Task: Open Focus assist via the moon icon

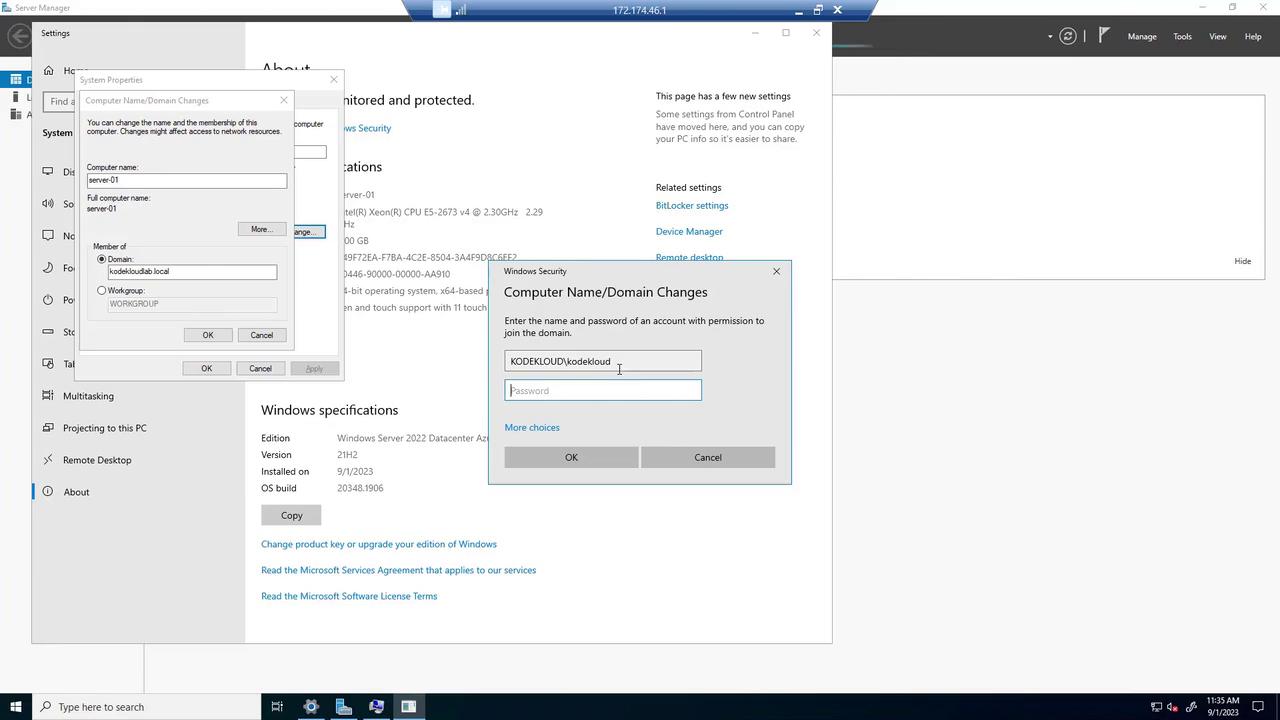Action: coord(48,267)
